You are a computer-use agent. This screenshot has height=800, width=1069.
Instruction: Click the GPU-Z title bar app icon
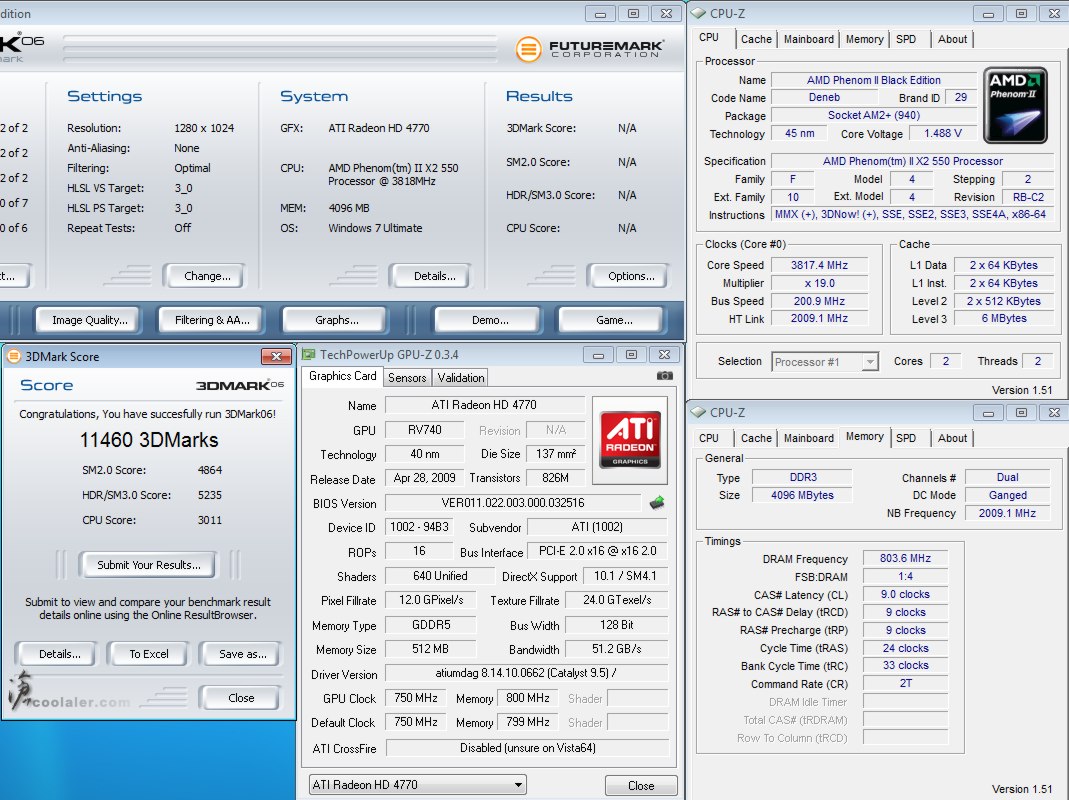pyautogui.click(x=309, y=355)
